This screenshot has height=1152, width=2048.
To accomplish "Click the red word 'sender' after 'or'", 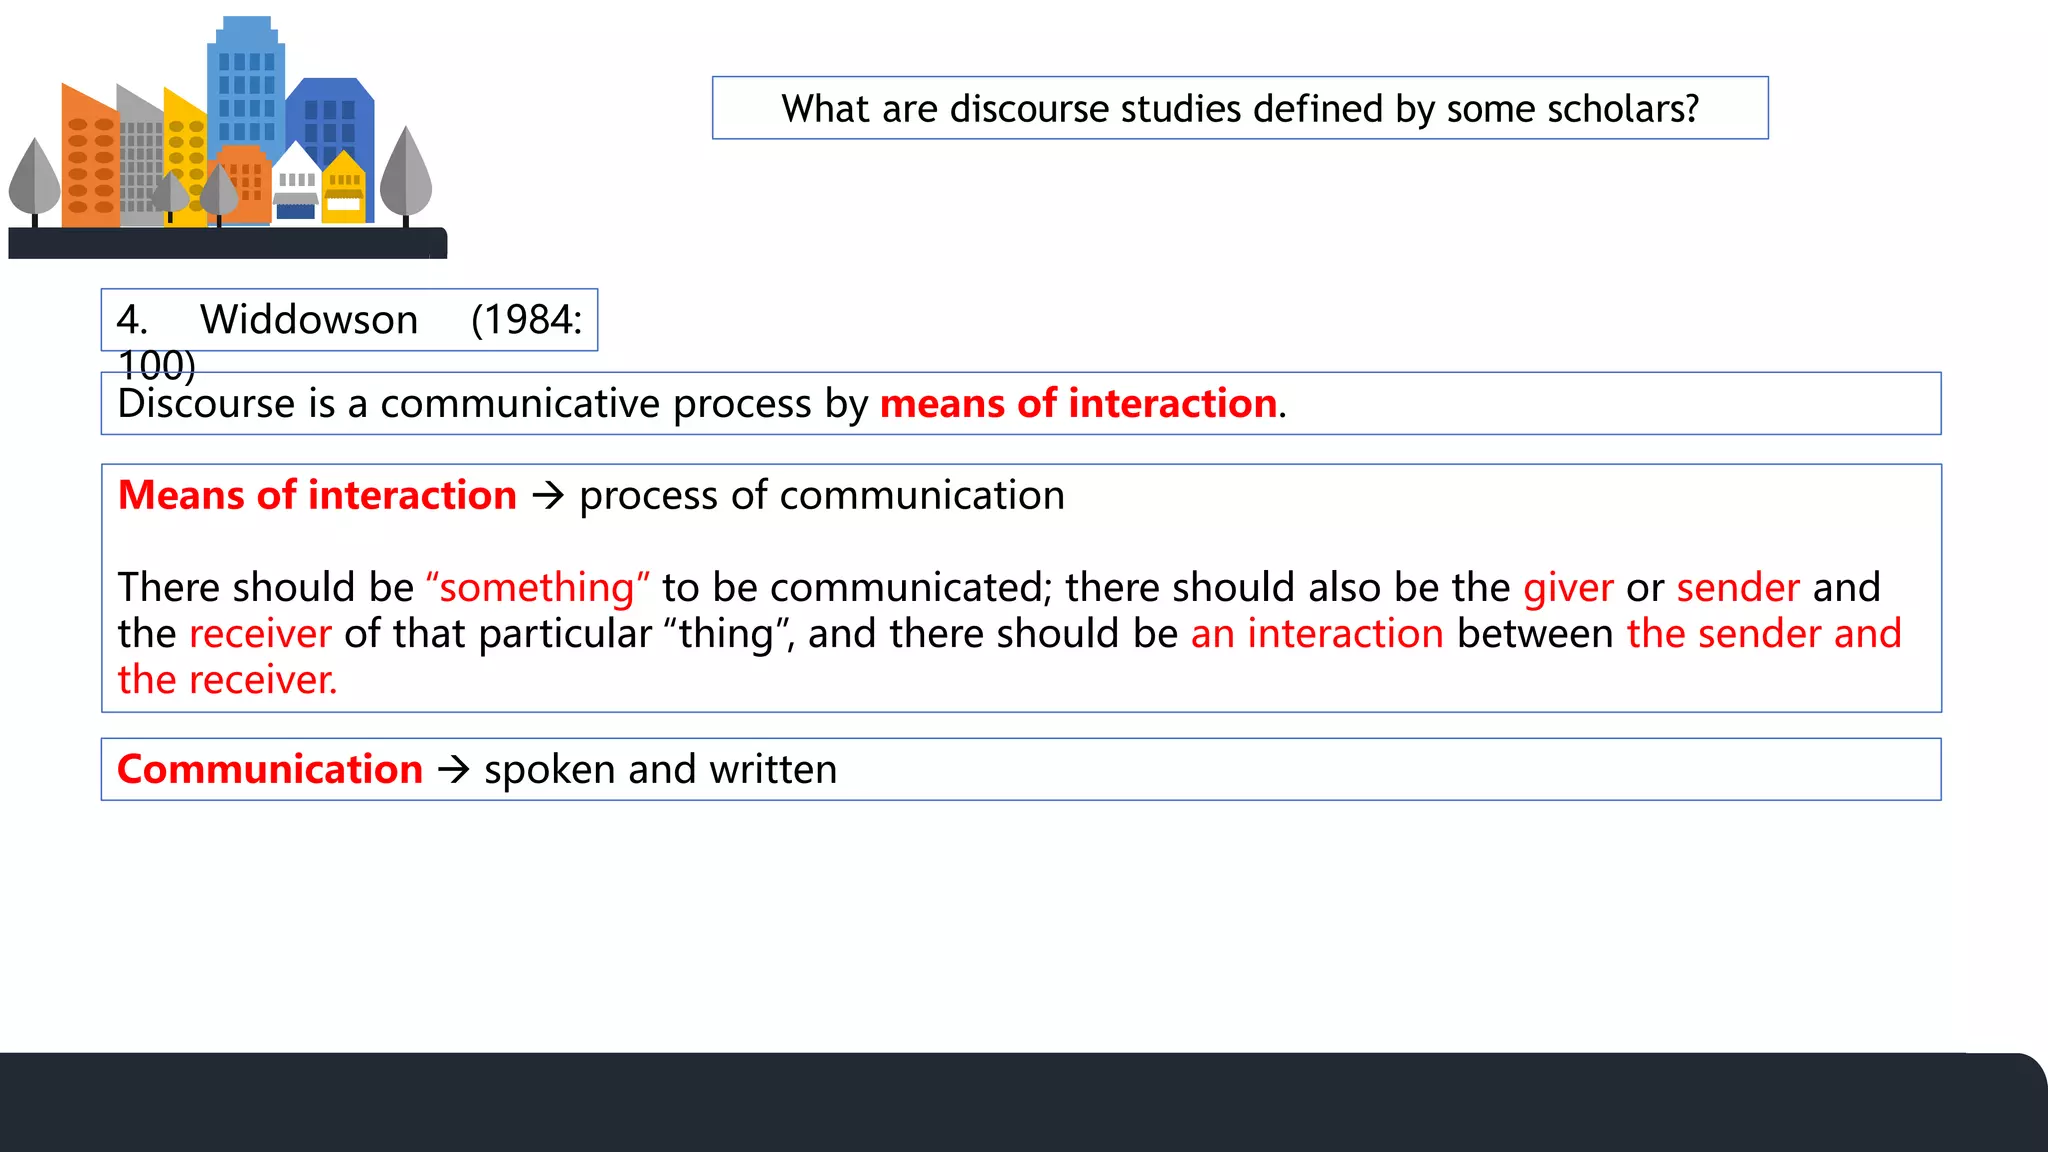I will pyautogui.click(x=1738, y=587).
